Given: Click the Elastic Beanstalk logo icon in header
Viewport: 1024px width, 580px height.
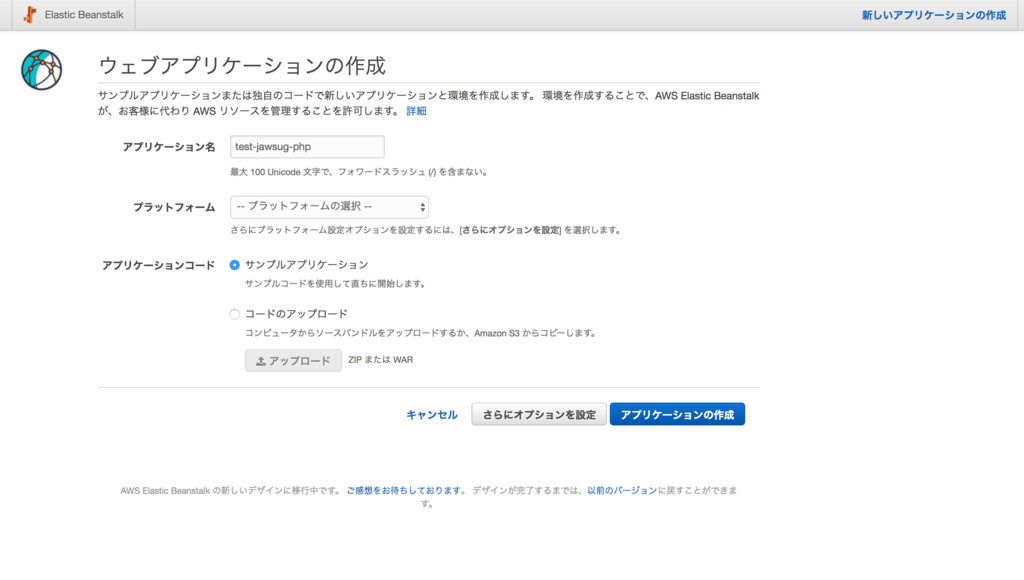Looking at the screenshot, I should coord(29,14).
